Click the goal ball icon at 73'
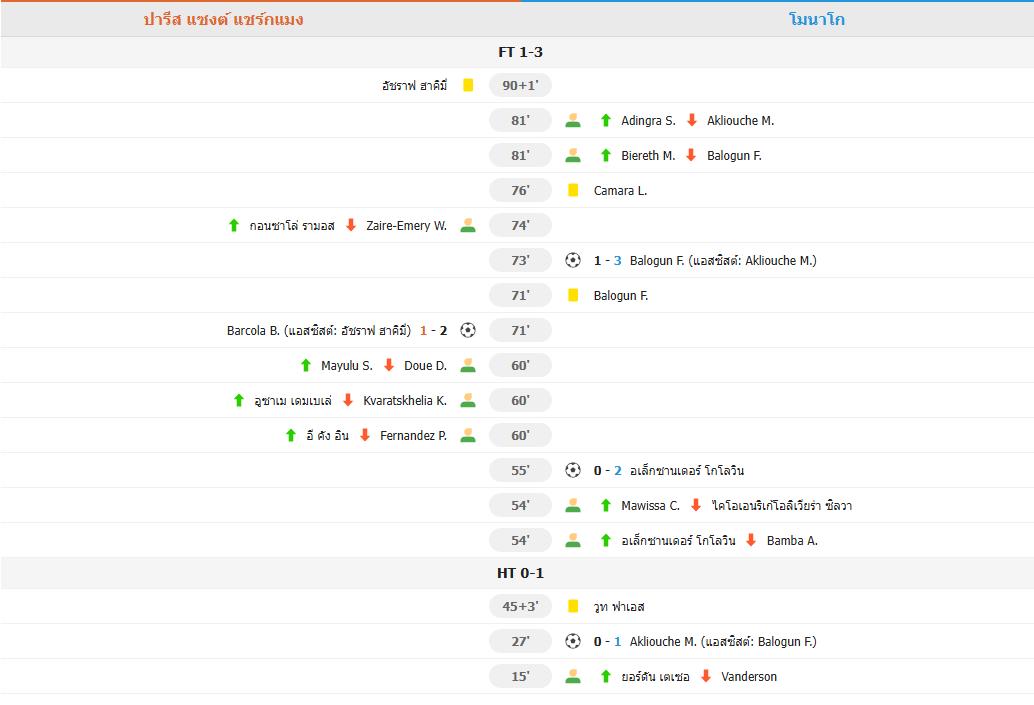The height and width of the screenshot is (705, 1034). click(573, 260)
